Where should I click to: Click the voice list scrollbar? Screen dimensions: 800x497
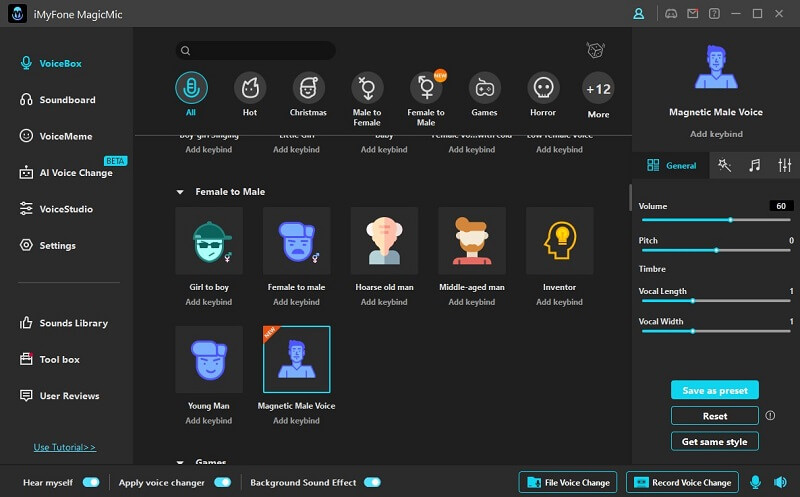pyautogui.click(x=630, y=198)
